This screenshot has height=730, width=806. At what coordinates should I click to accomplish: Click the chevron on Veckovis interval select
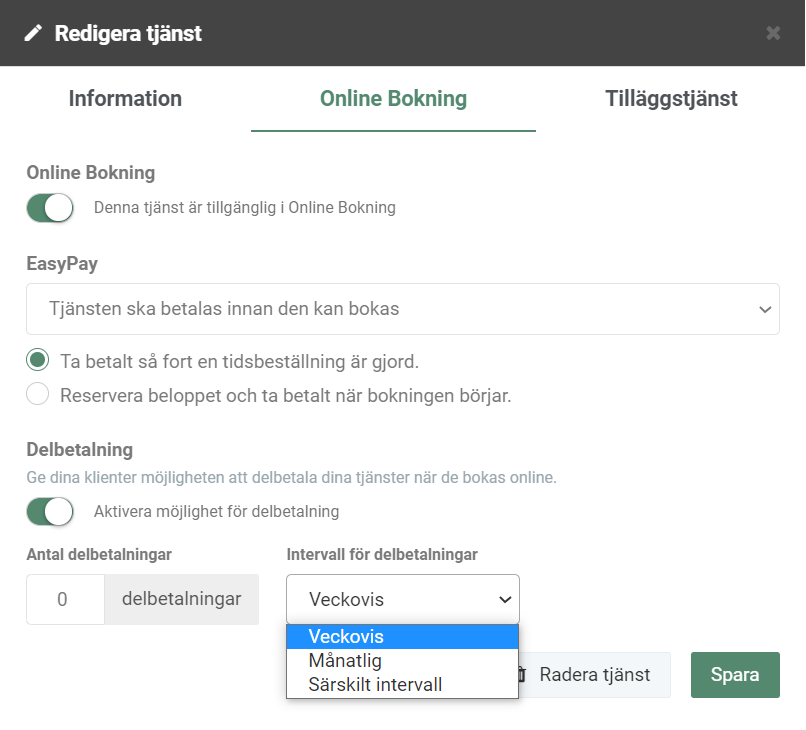pos(505,599)
